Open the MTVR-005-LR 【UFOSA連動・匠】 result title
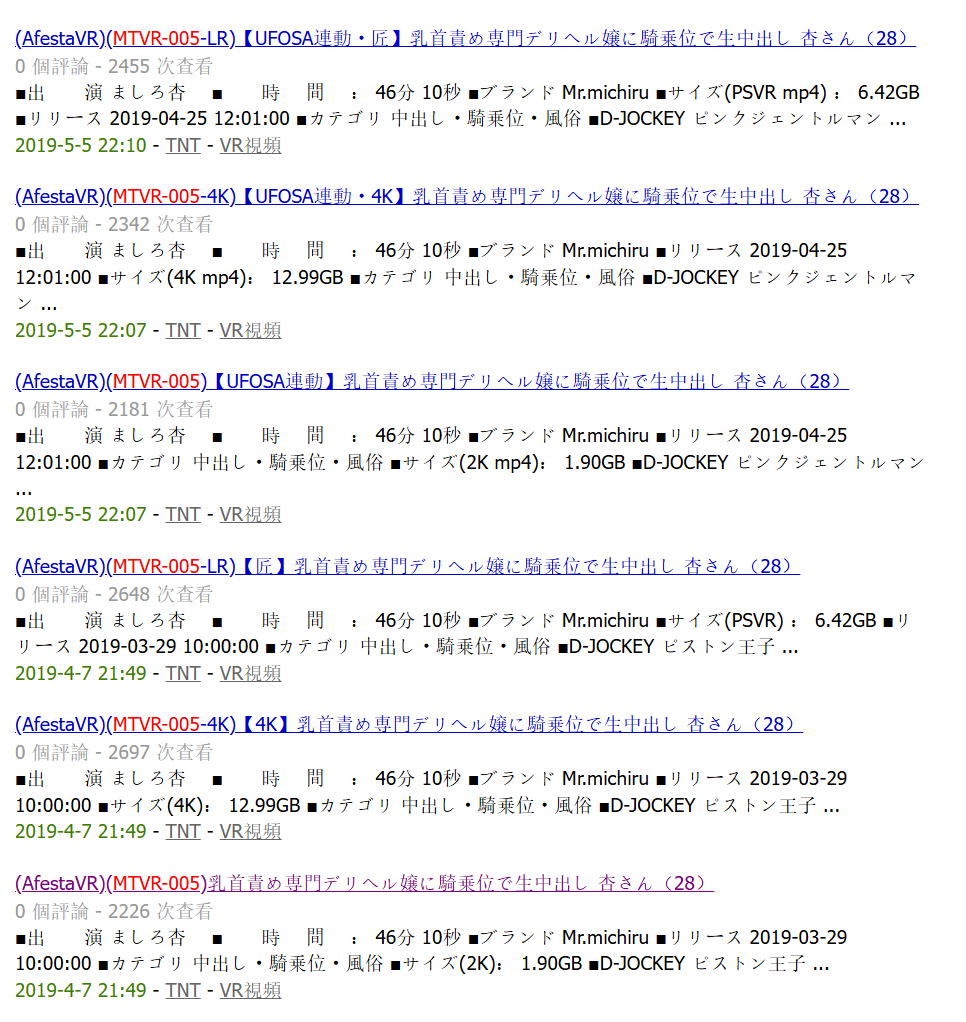Image resolution: width=966 pixels, height=1022 pixels. pos(465,38)
